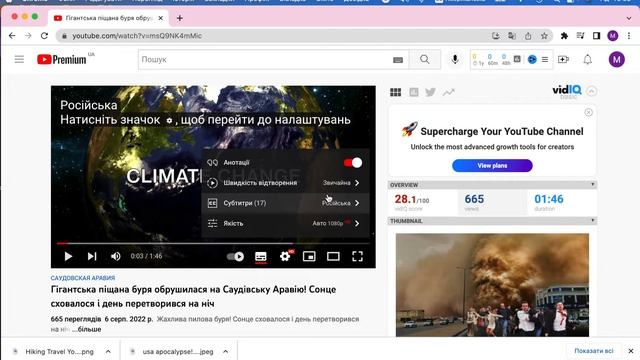The width and height of the screenshot is (640, 360).
Task: Go back in browser history
Action: [x=12, y=36]
